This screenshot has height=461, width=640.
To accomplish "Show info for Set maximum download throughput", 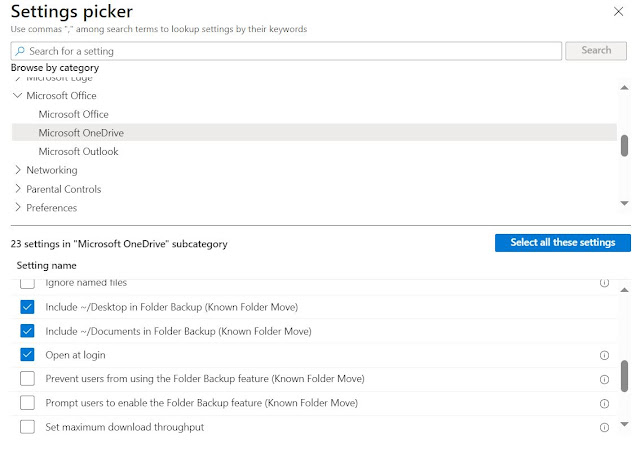I will point(604,428).
